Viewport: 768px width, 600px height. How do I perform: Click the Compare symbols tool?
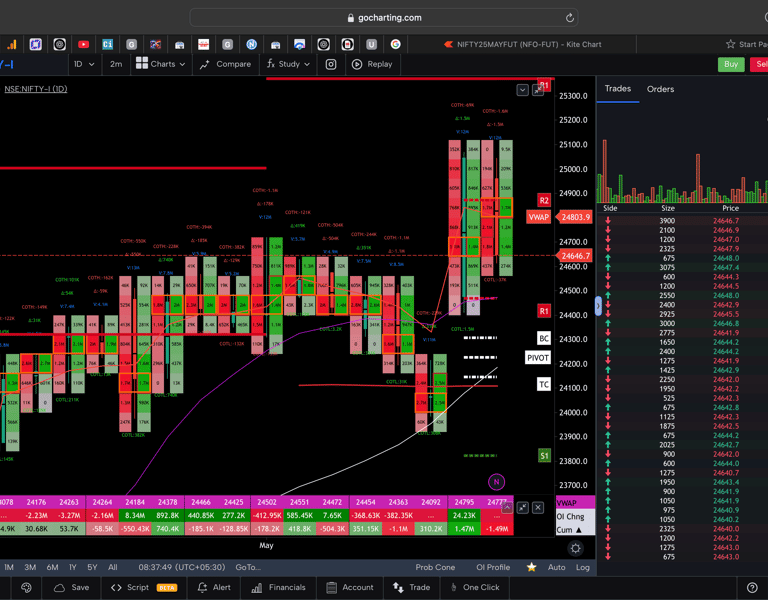click(x=225, y=64)
